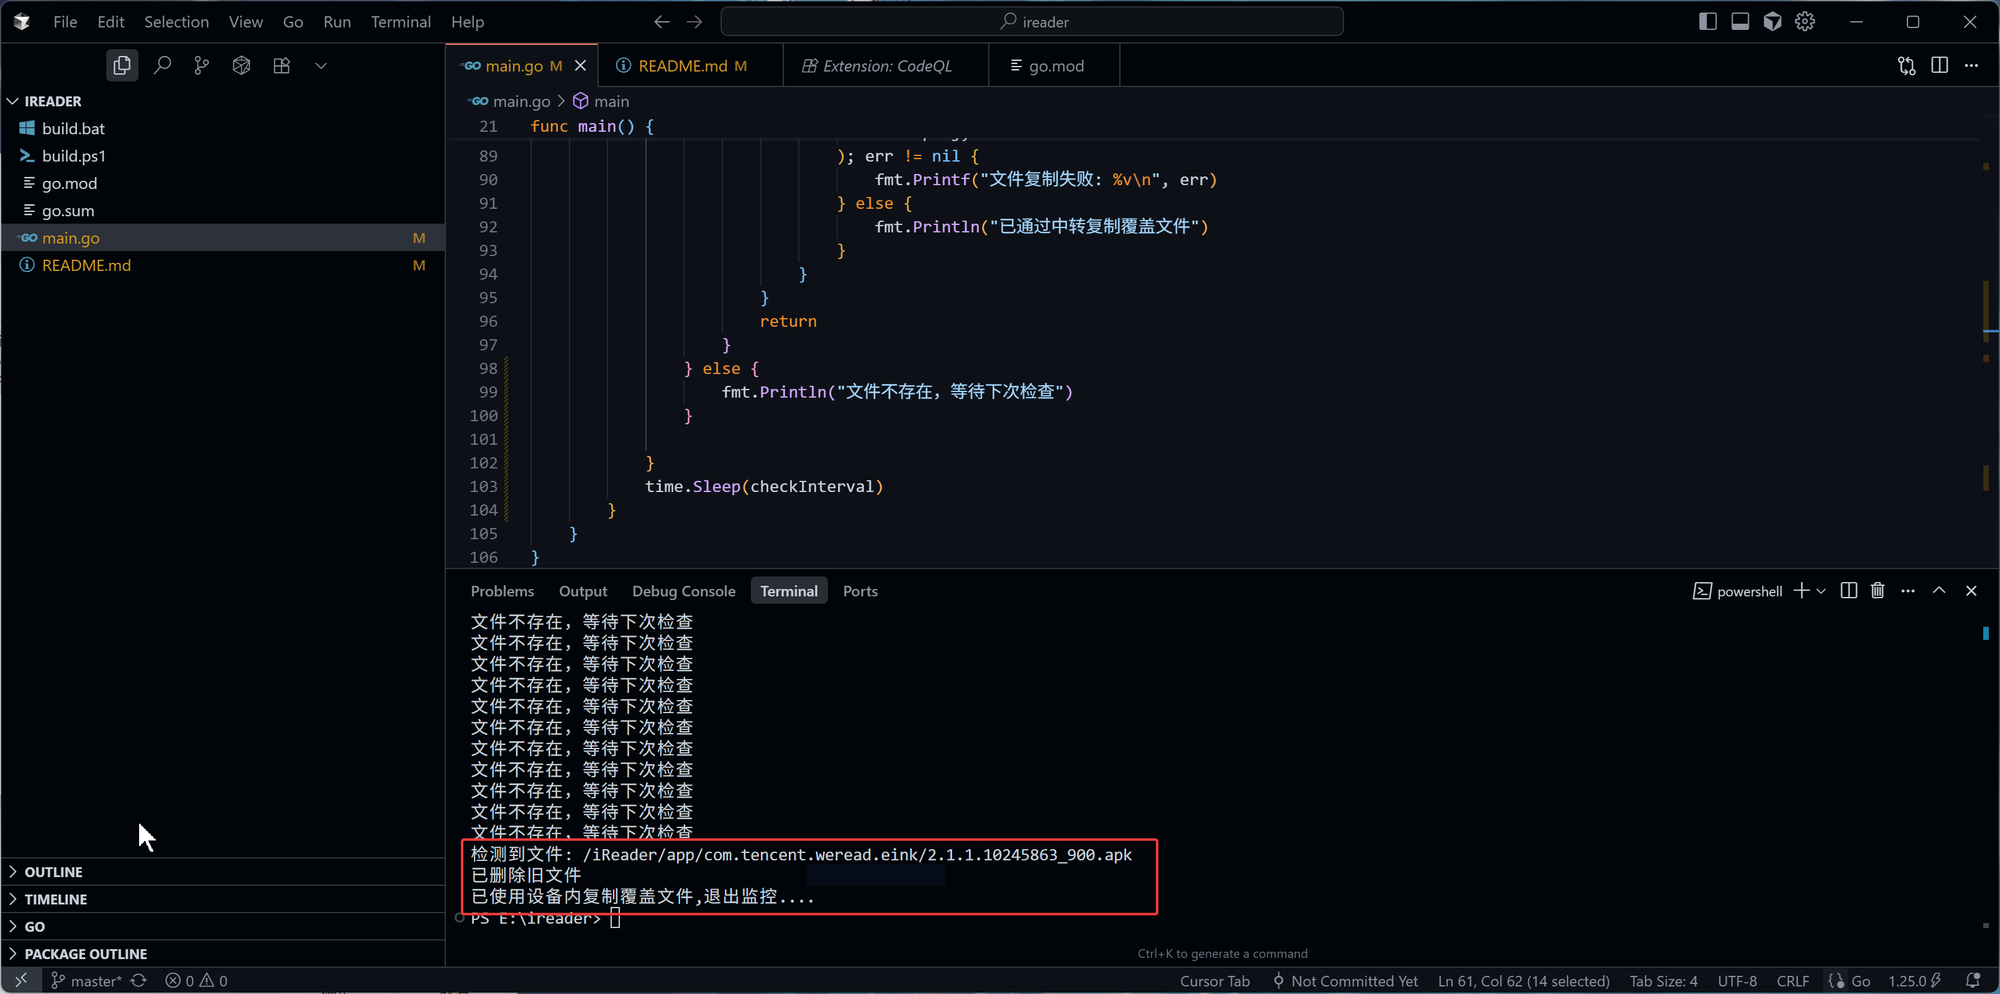
Task: Maximize the panel with up chevron
Action: pos(1939,591)
